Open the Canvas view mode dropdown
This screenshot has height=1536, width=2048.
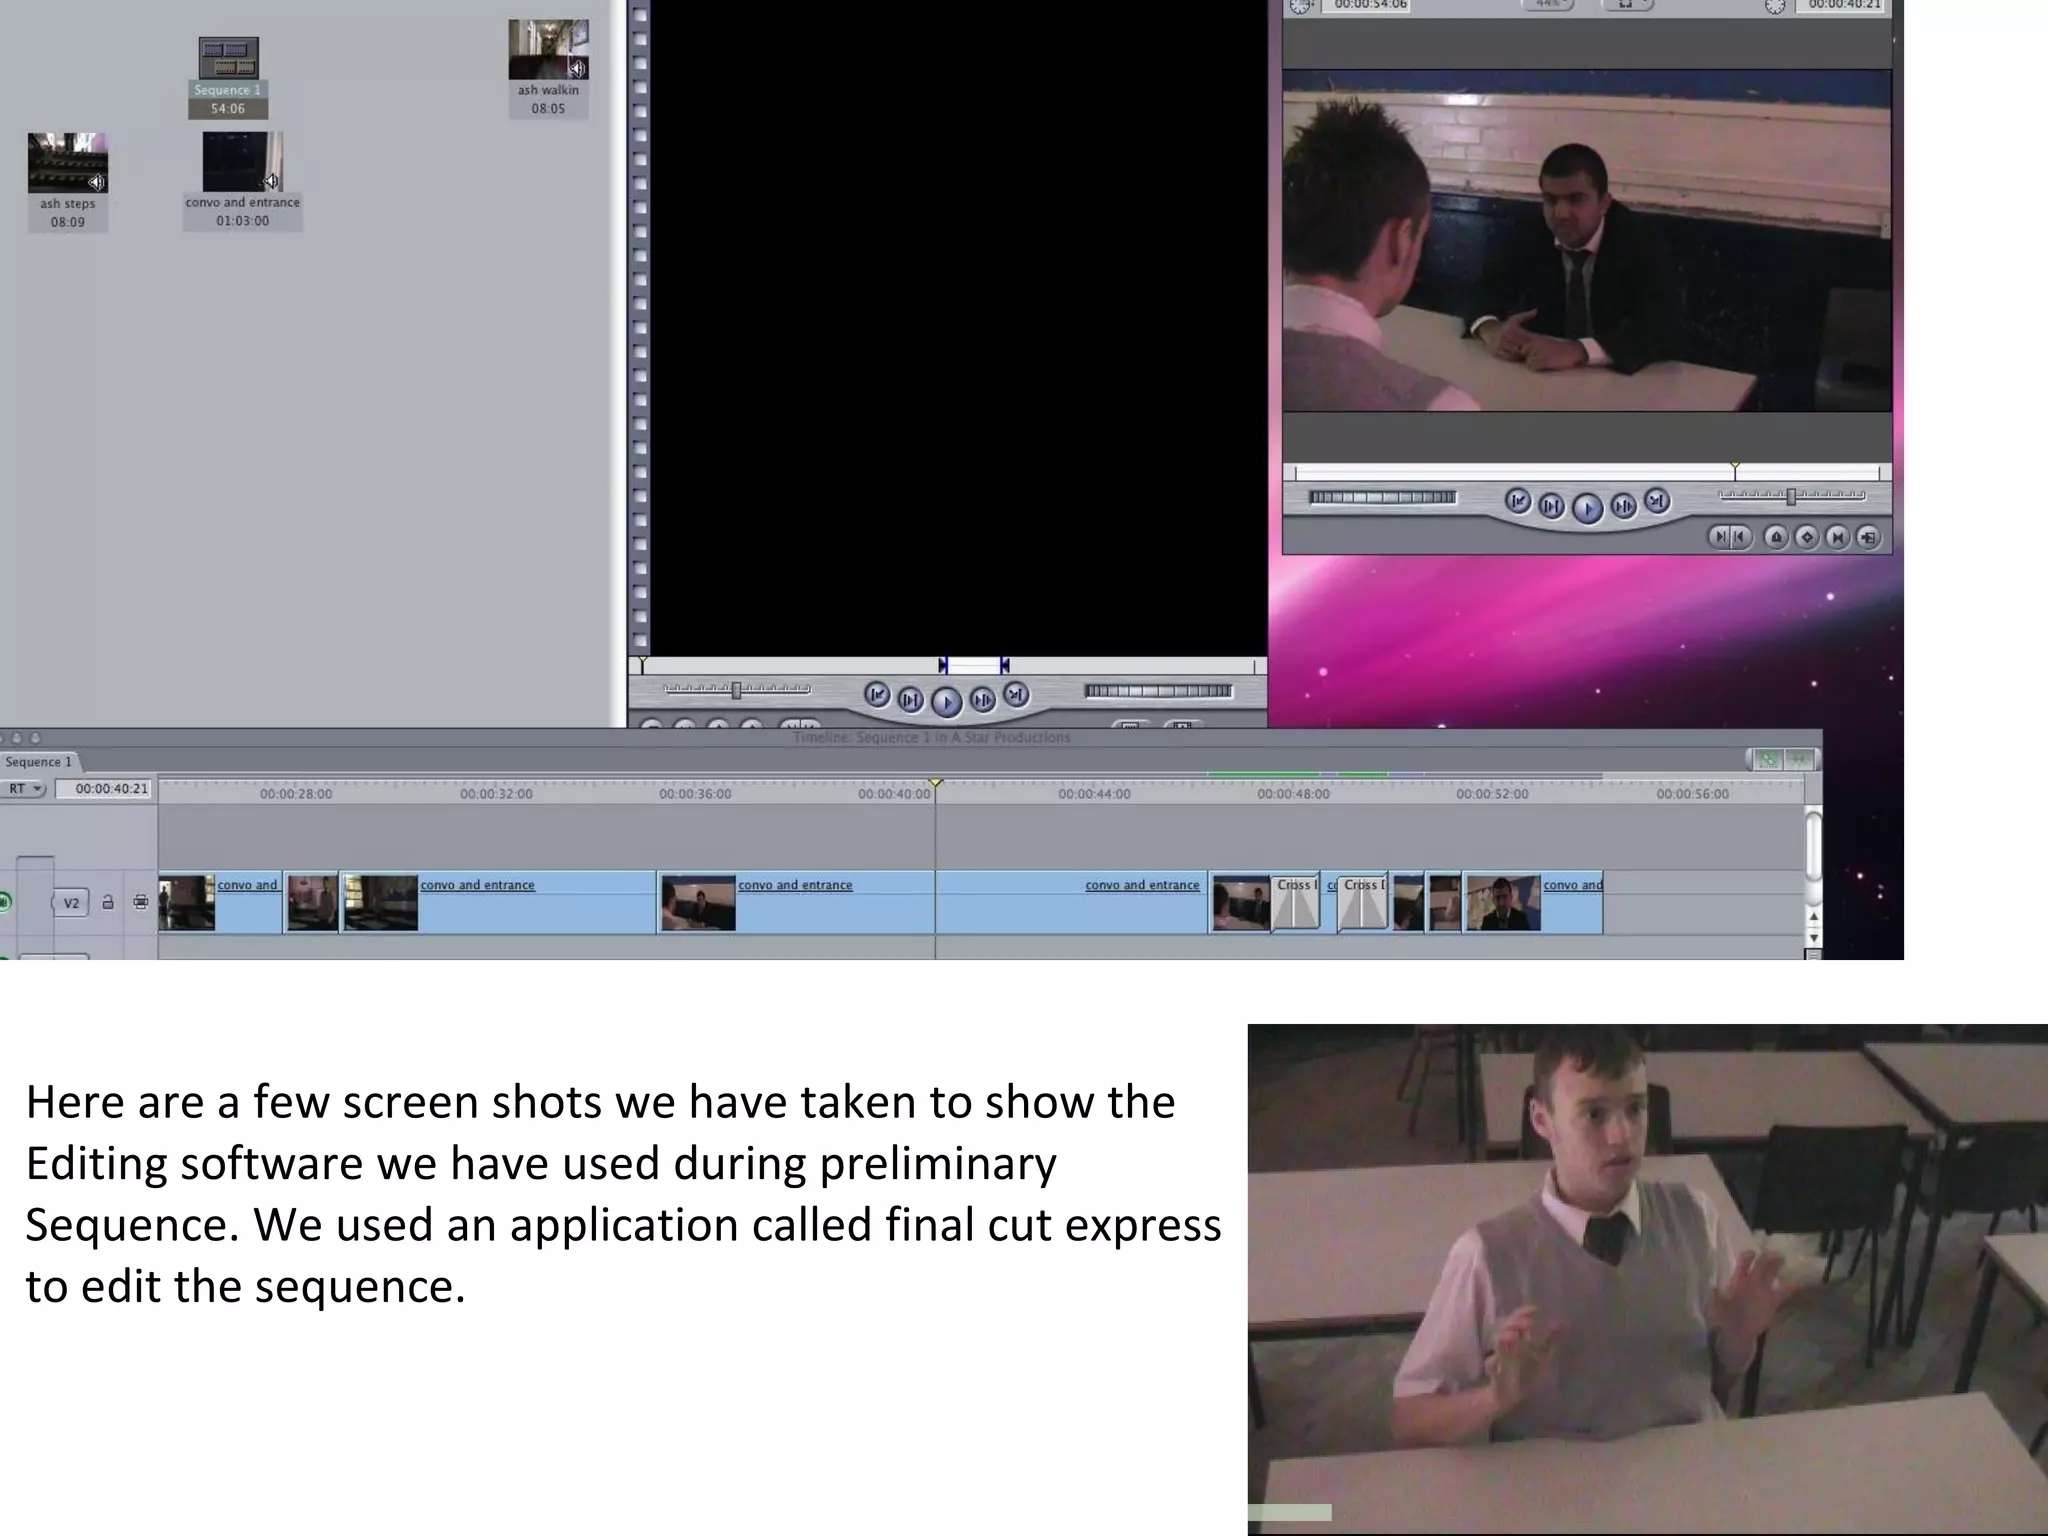point(1629,4)
